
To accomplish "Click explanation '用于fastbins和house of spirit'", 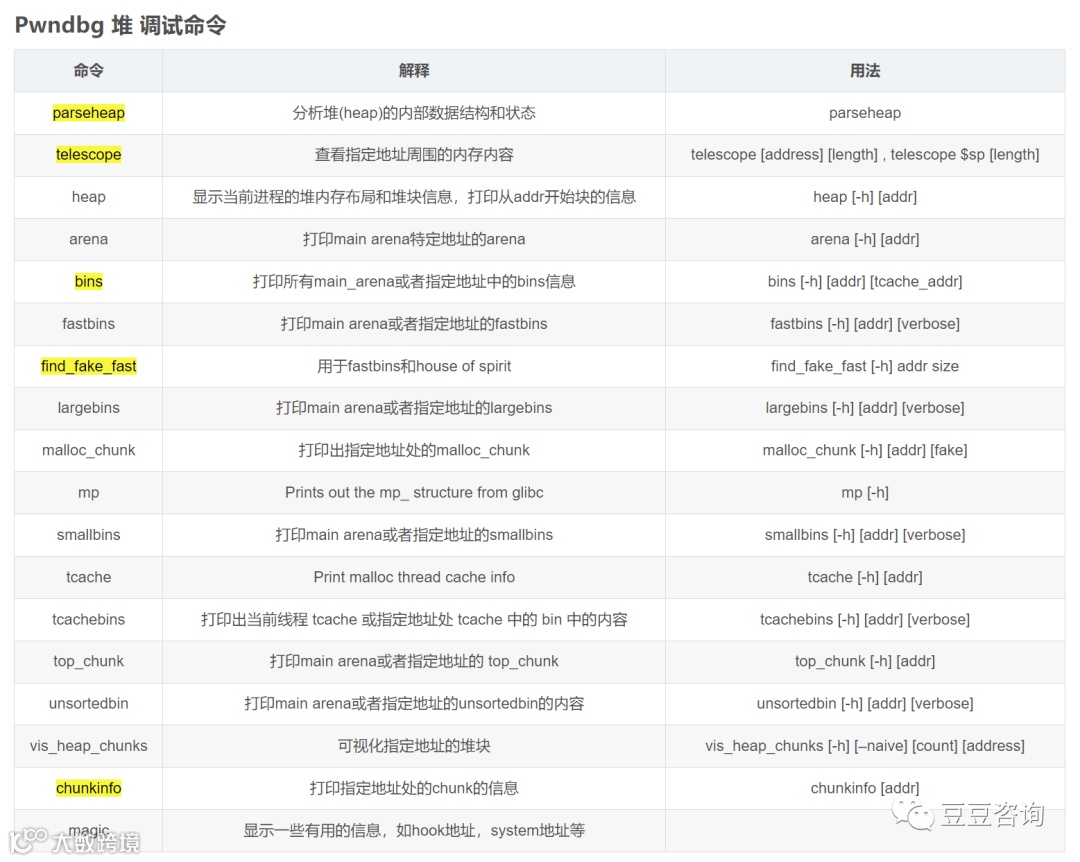I will click(414, 366).
